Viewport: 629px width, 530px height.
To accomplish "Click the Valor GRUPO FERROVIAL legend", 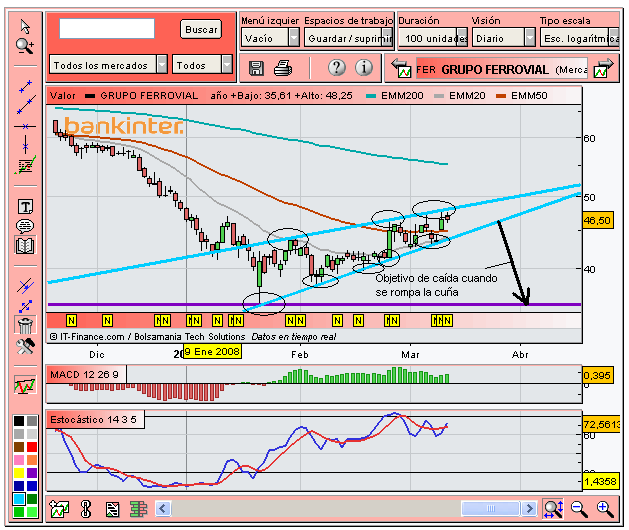I will [124, 95].
